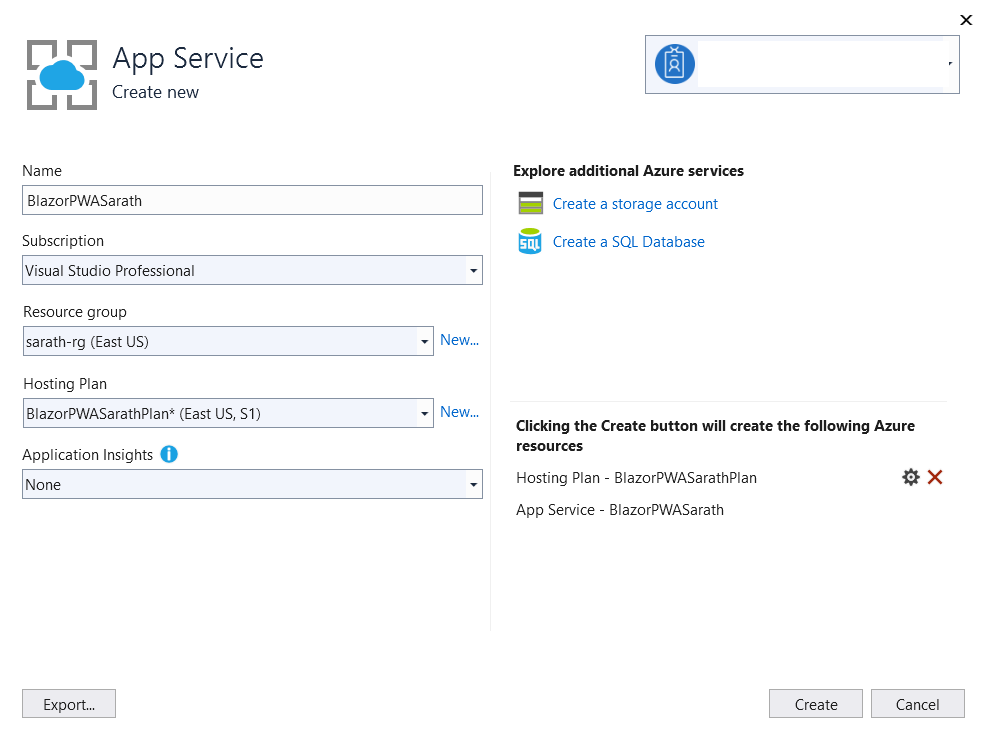Image resolution: width=981 pixels, height=732 pixels.
Task: Click the SQL Database service icon
Action: 530,241
